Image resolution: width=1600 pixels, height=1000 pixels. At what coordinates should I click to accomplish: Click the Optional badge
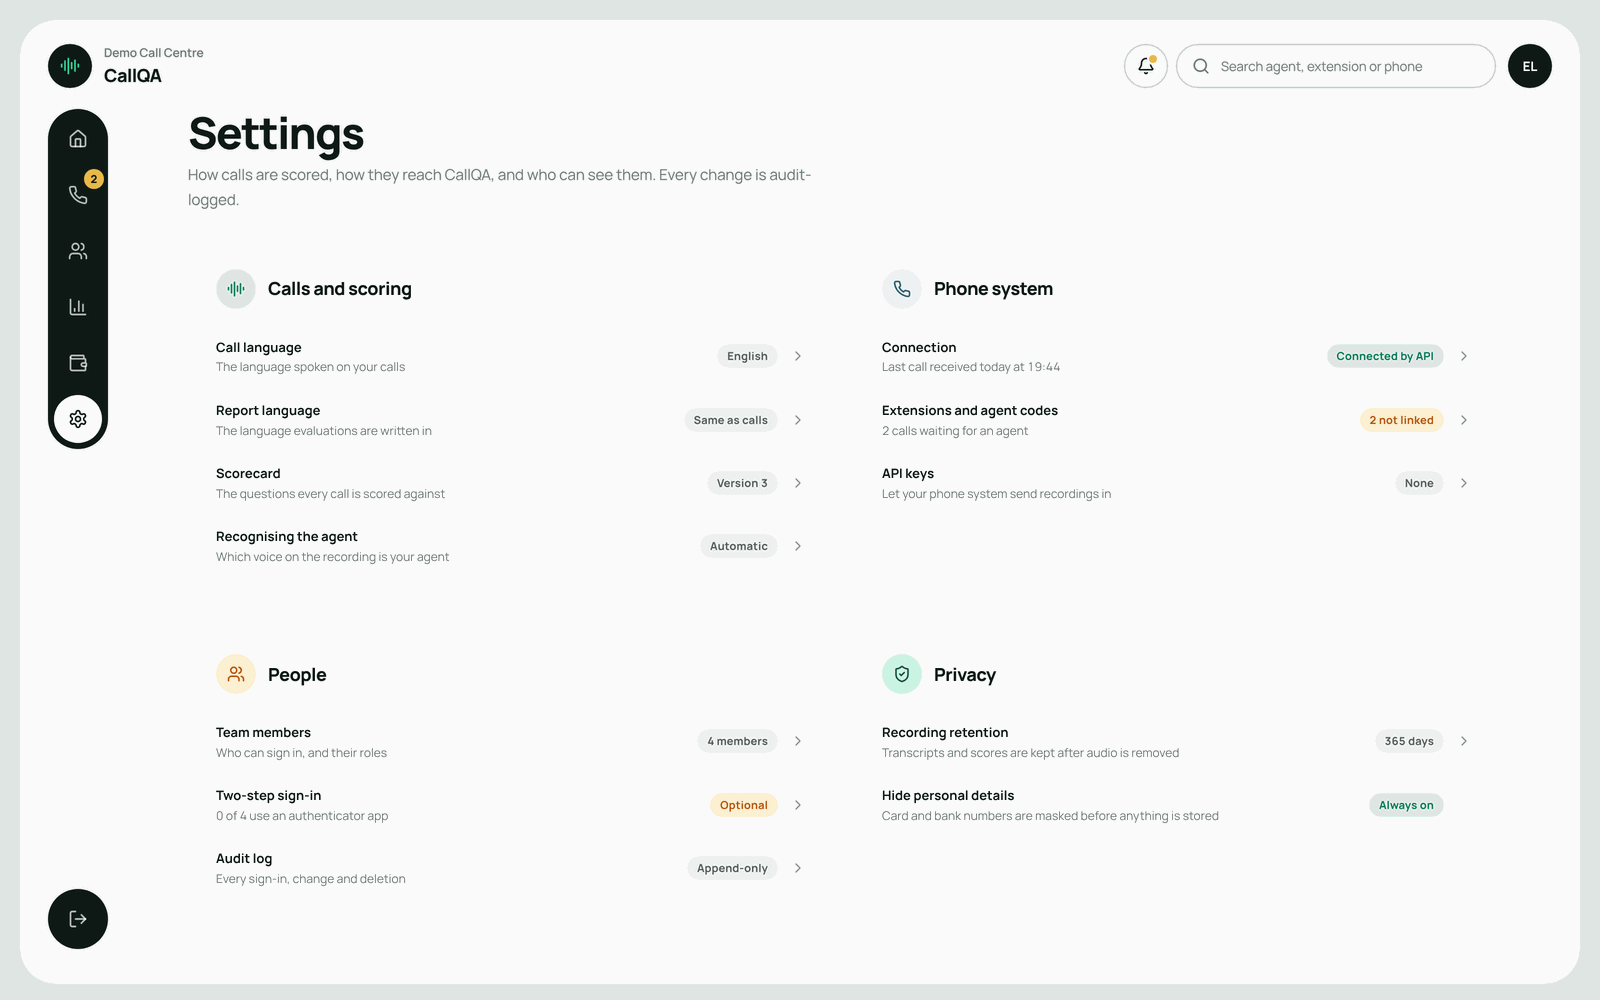(x=744, y=805)
